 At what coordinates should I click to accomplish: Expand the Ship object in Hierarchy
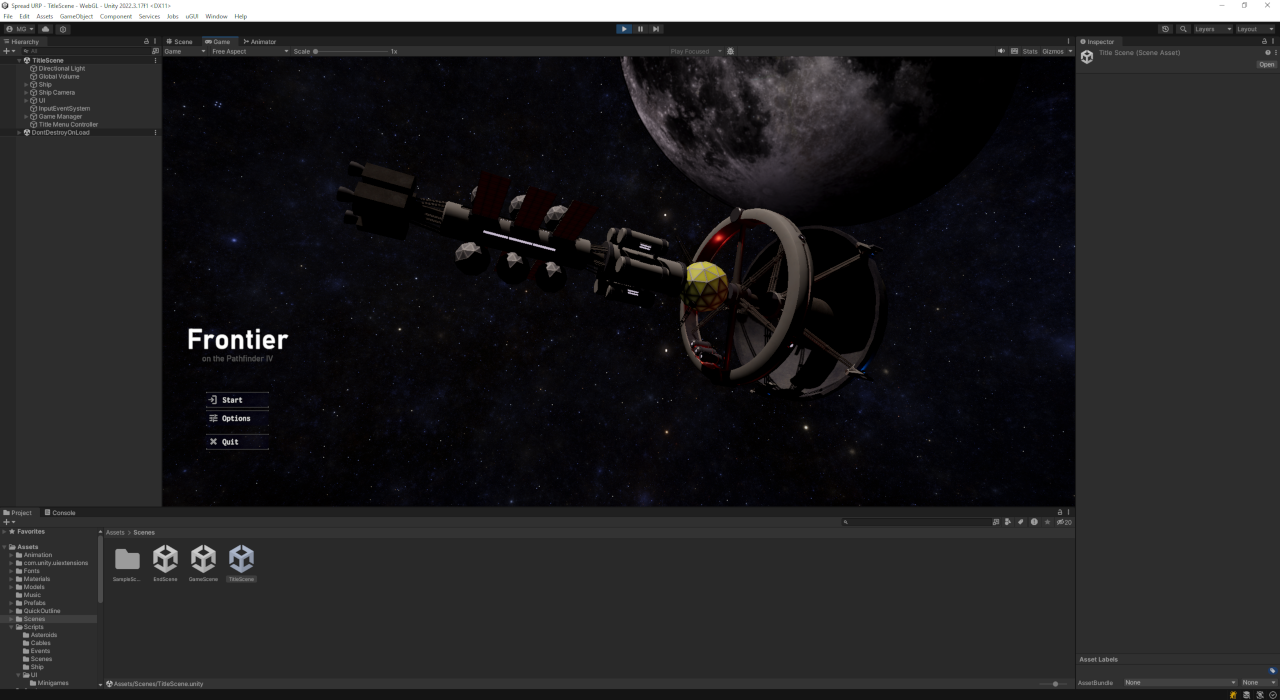coord(27,84)
